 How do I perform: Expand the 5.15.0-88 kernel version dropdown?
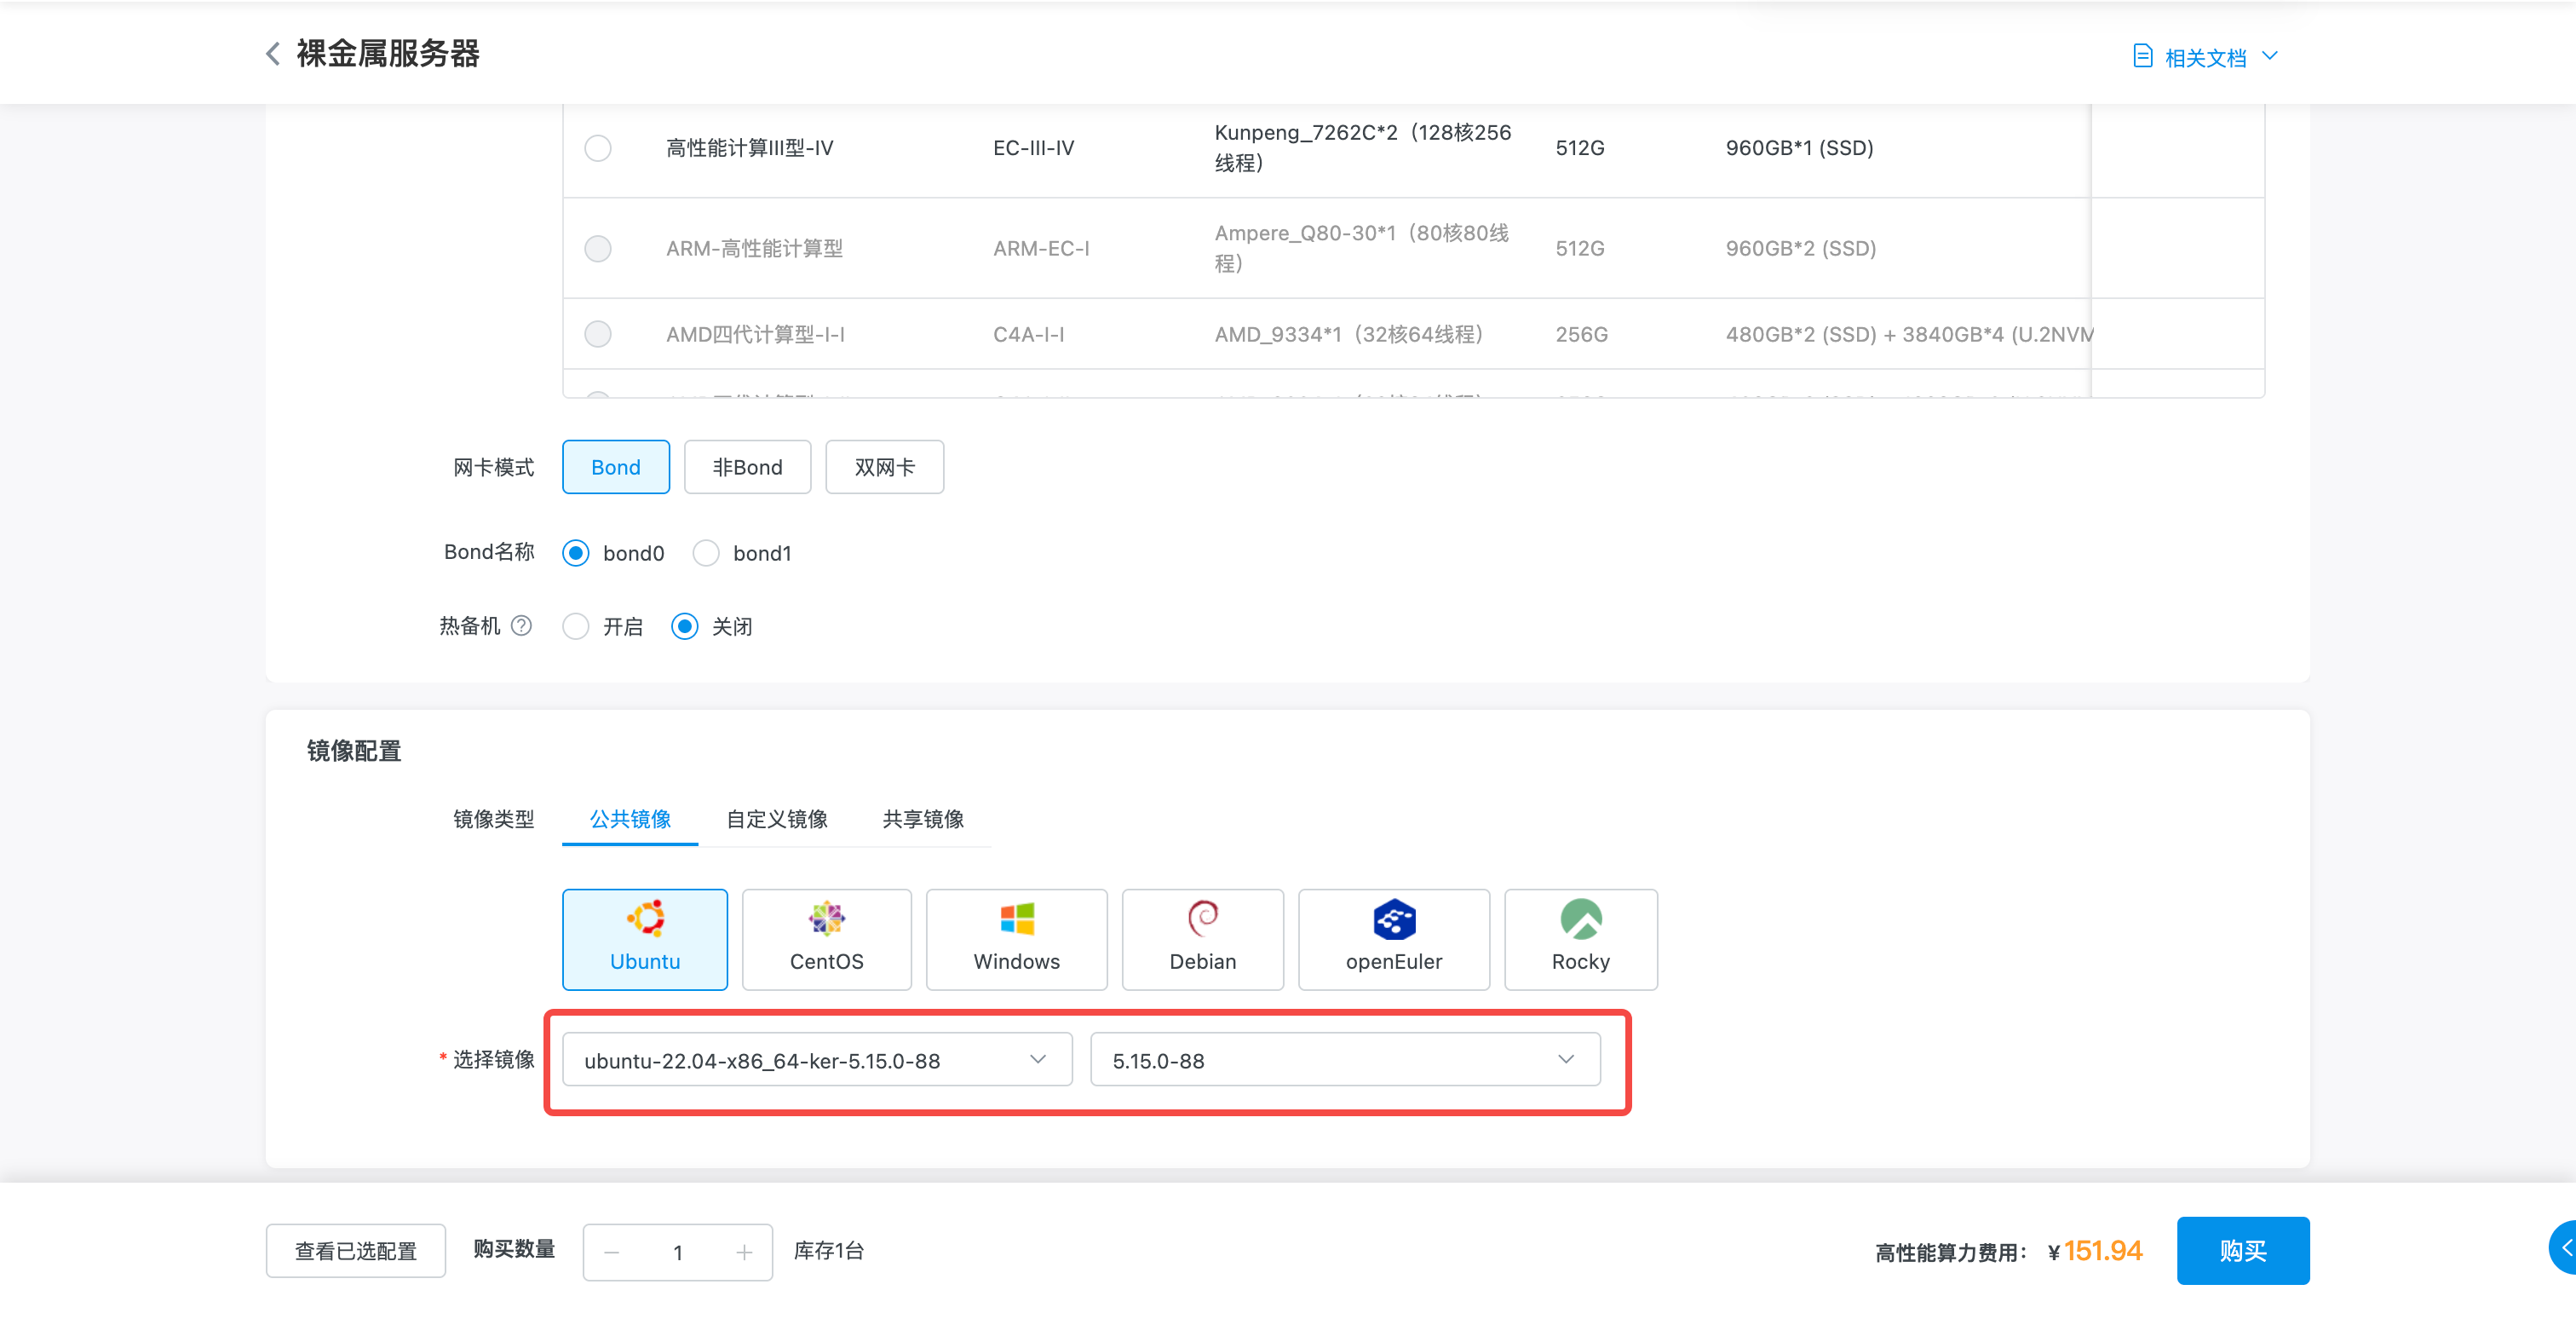[x=1344, y=1059]
